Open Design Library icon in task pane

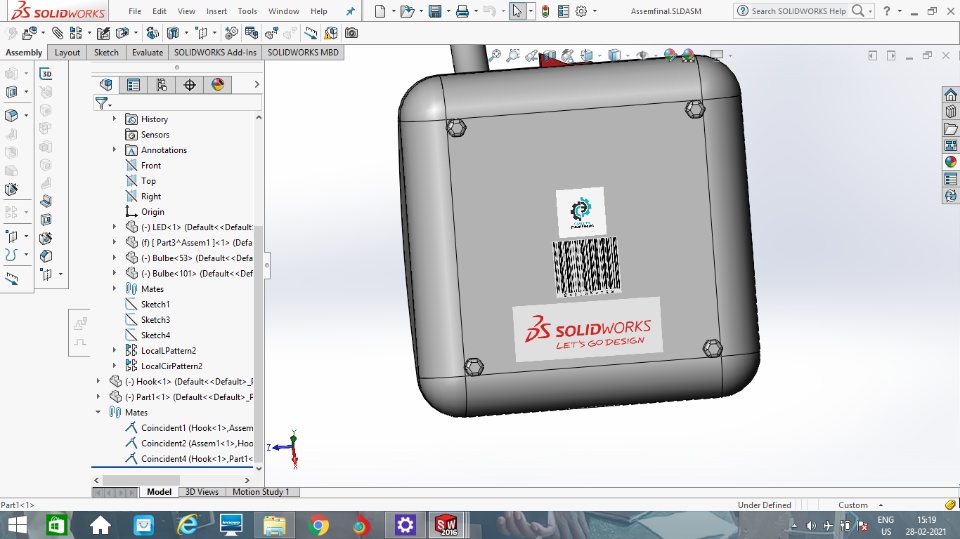pyautogui.click(x=950, y=111)
